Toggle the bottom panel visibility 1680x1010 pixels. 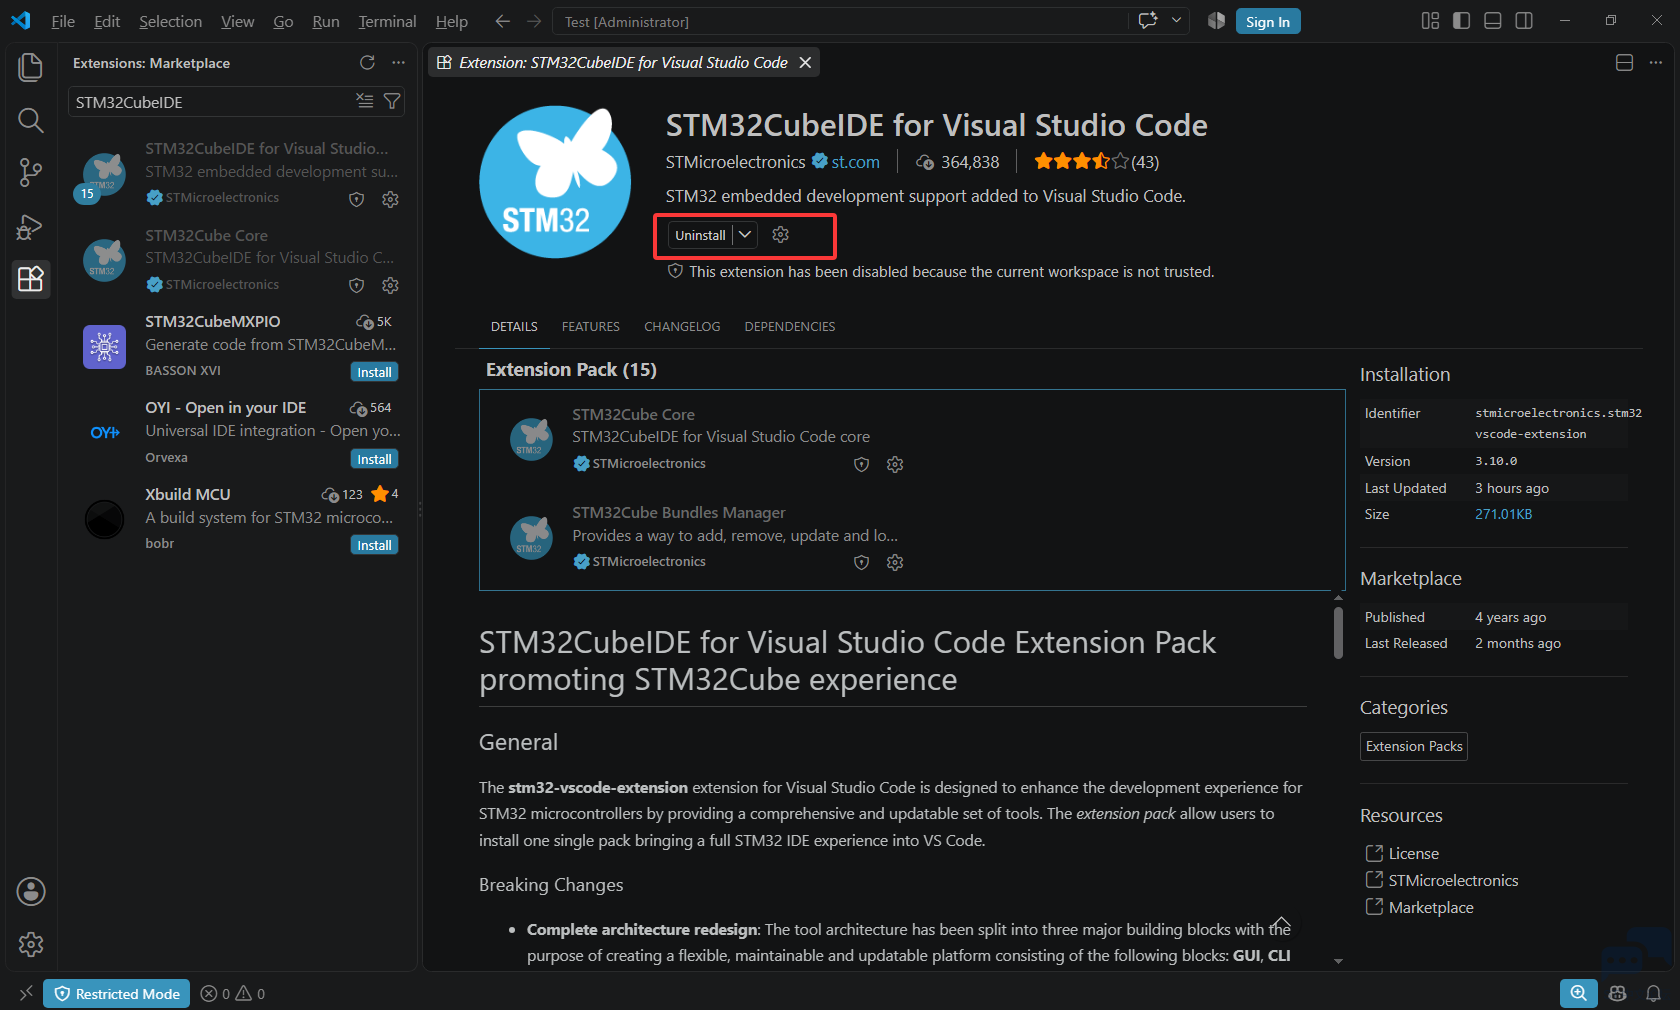[1493, 21]
